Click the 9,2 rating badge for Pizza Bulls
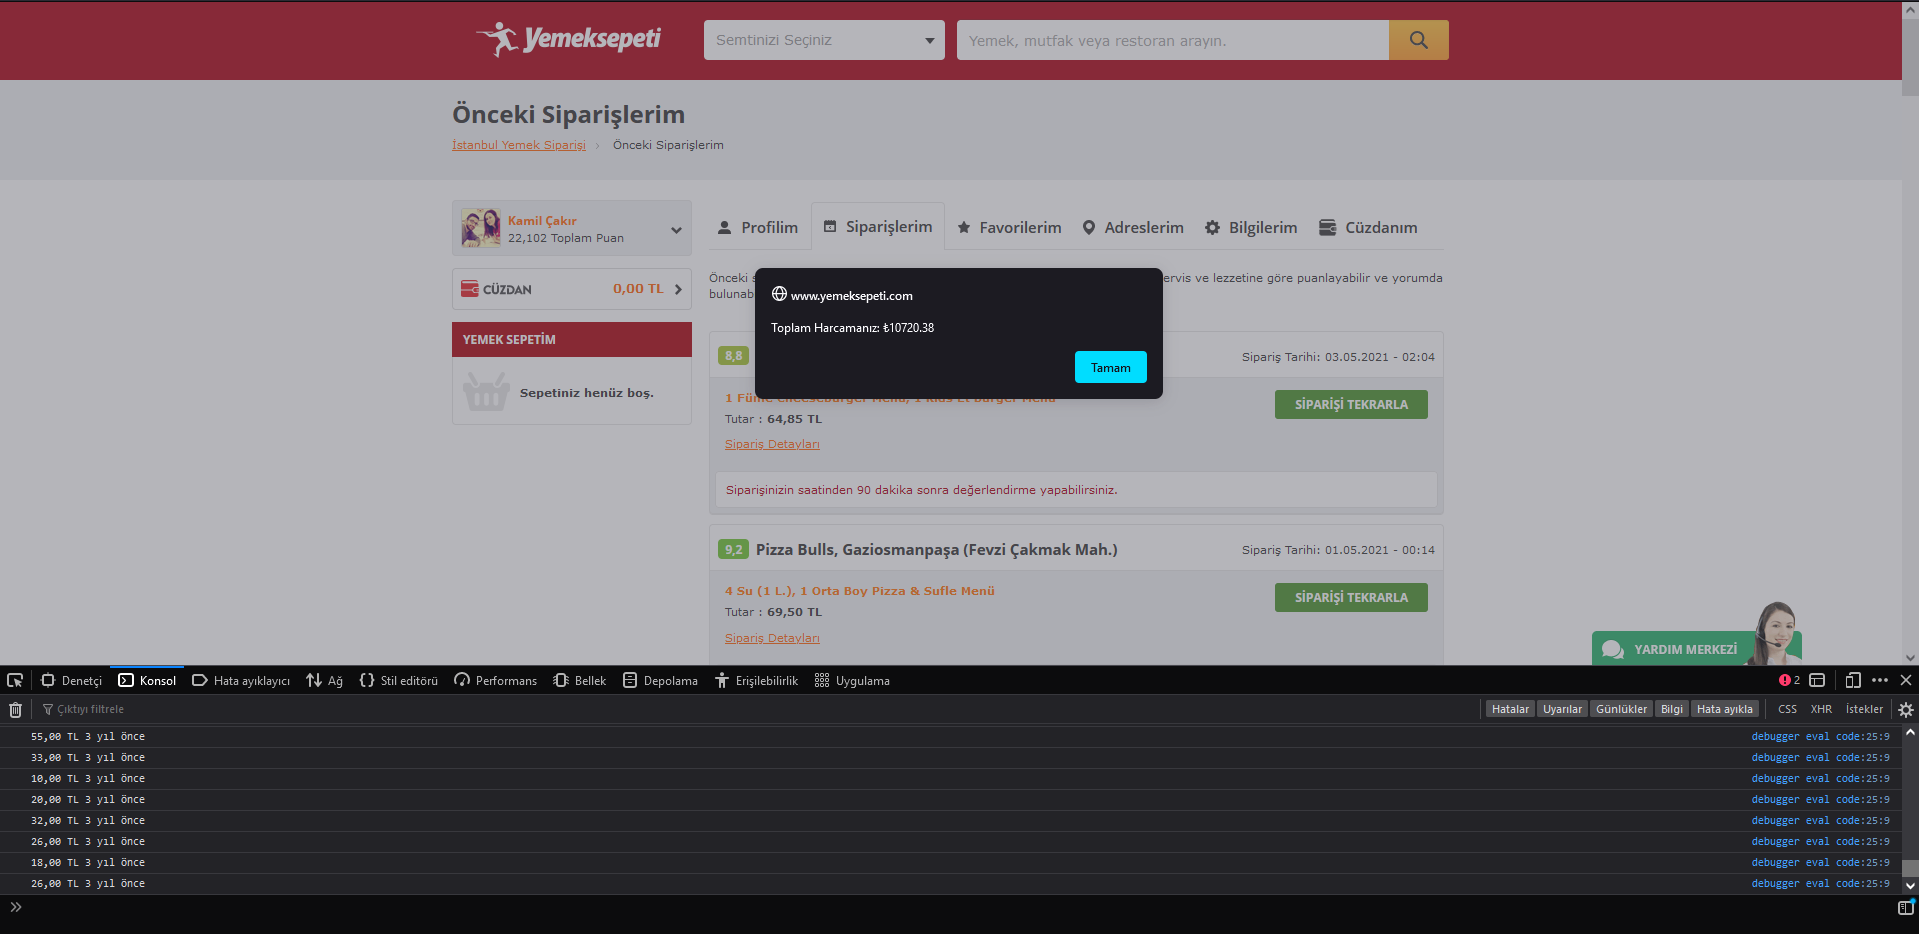Image resolution: width=1919 pixels, height=934 pixels. pyautogui.click(x=733, y=549)
